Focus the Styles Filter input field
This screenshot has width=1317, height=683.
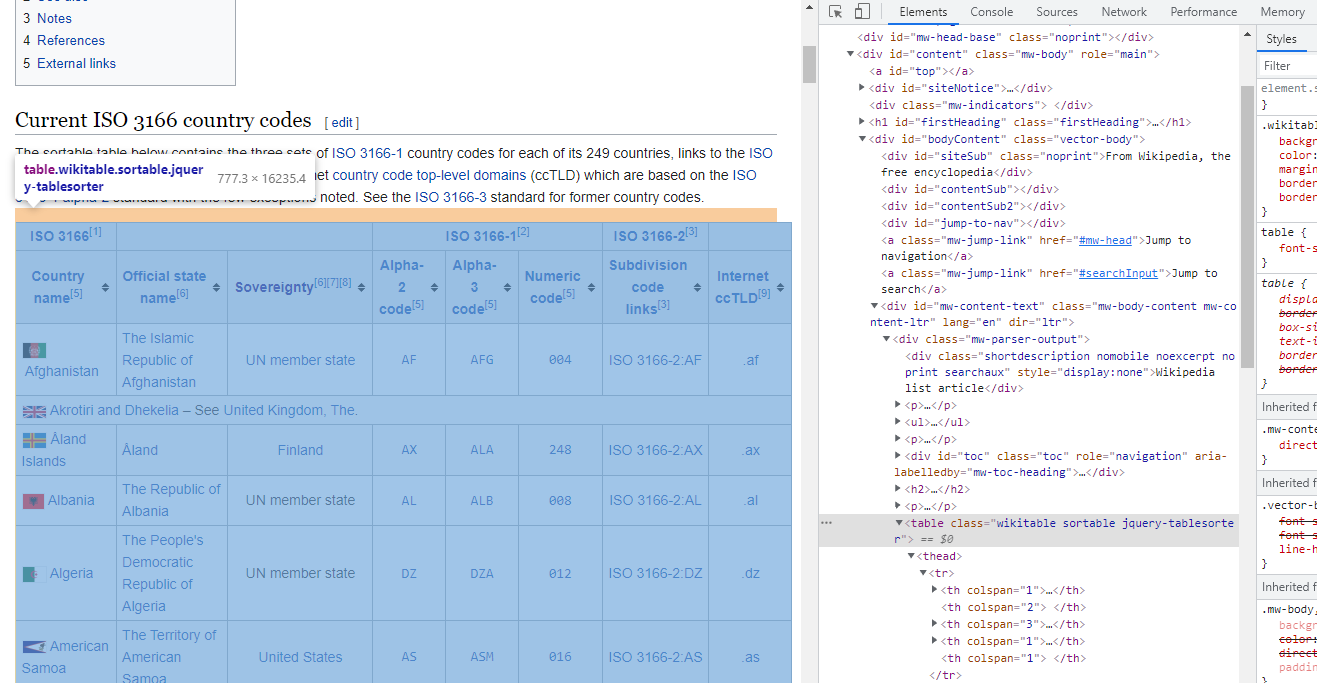1288,66
